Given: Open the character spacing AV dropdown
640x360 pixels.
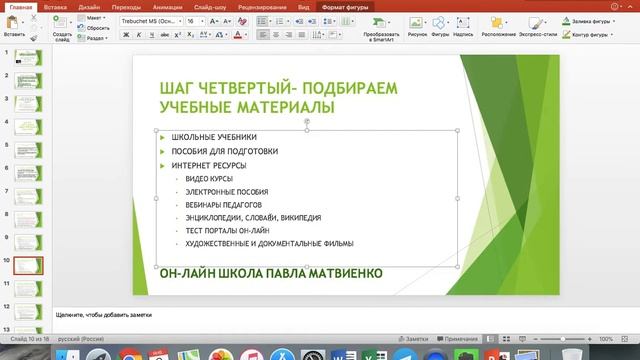Looking at the screenshot, I should pyautogui.click(x=205, y=35).
